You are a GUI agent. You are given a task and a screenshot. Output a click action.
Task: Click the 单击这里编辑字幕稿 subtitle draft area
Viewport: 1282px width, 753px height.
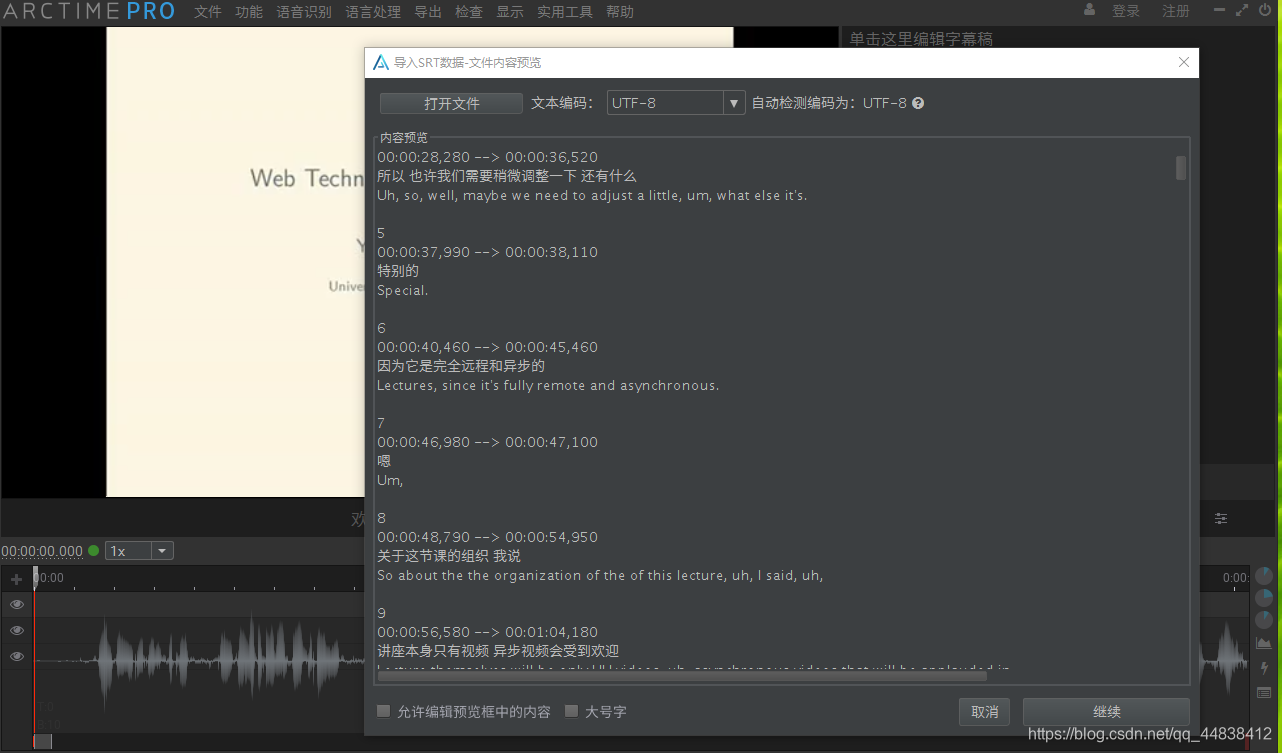920,39
